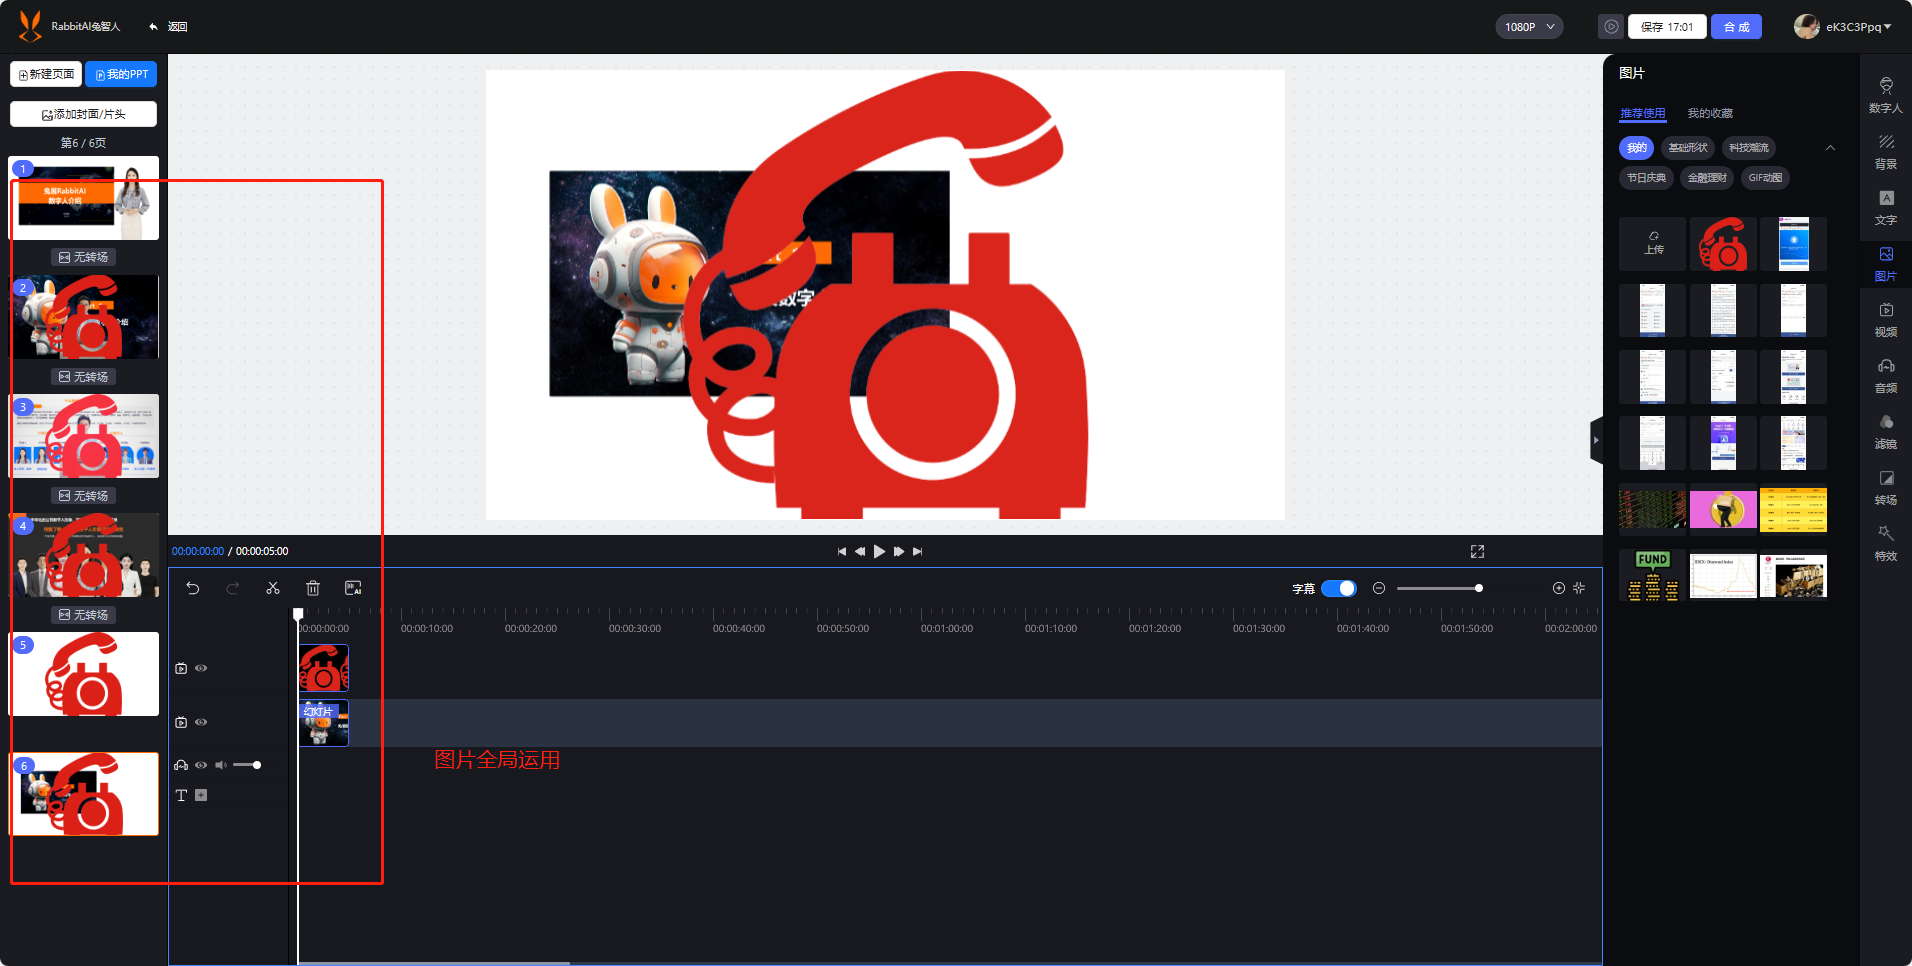
Task: Jump to the start of the preview
Action: click(842, 551)
